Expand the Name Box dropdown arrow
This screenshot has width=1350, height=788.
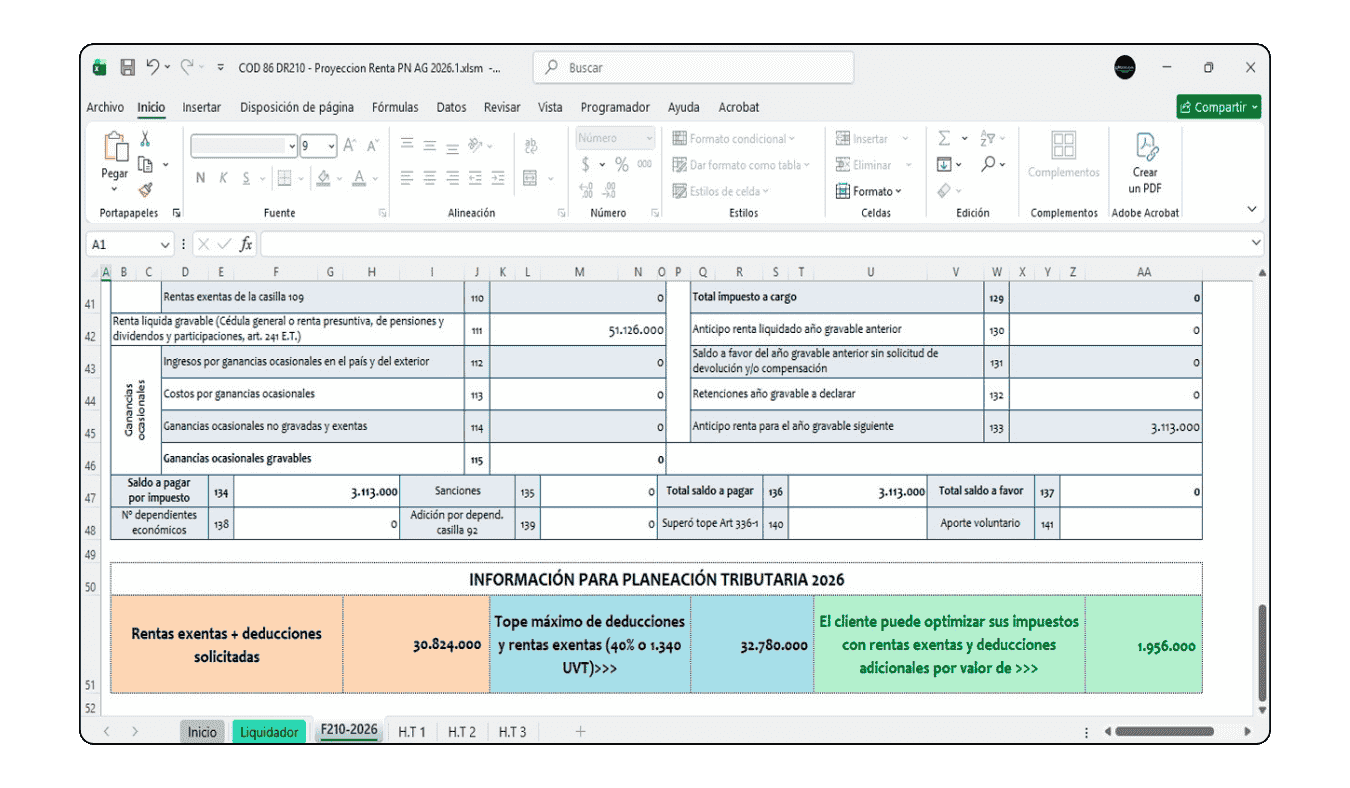165,245
